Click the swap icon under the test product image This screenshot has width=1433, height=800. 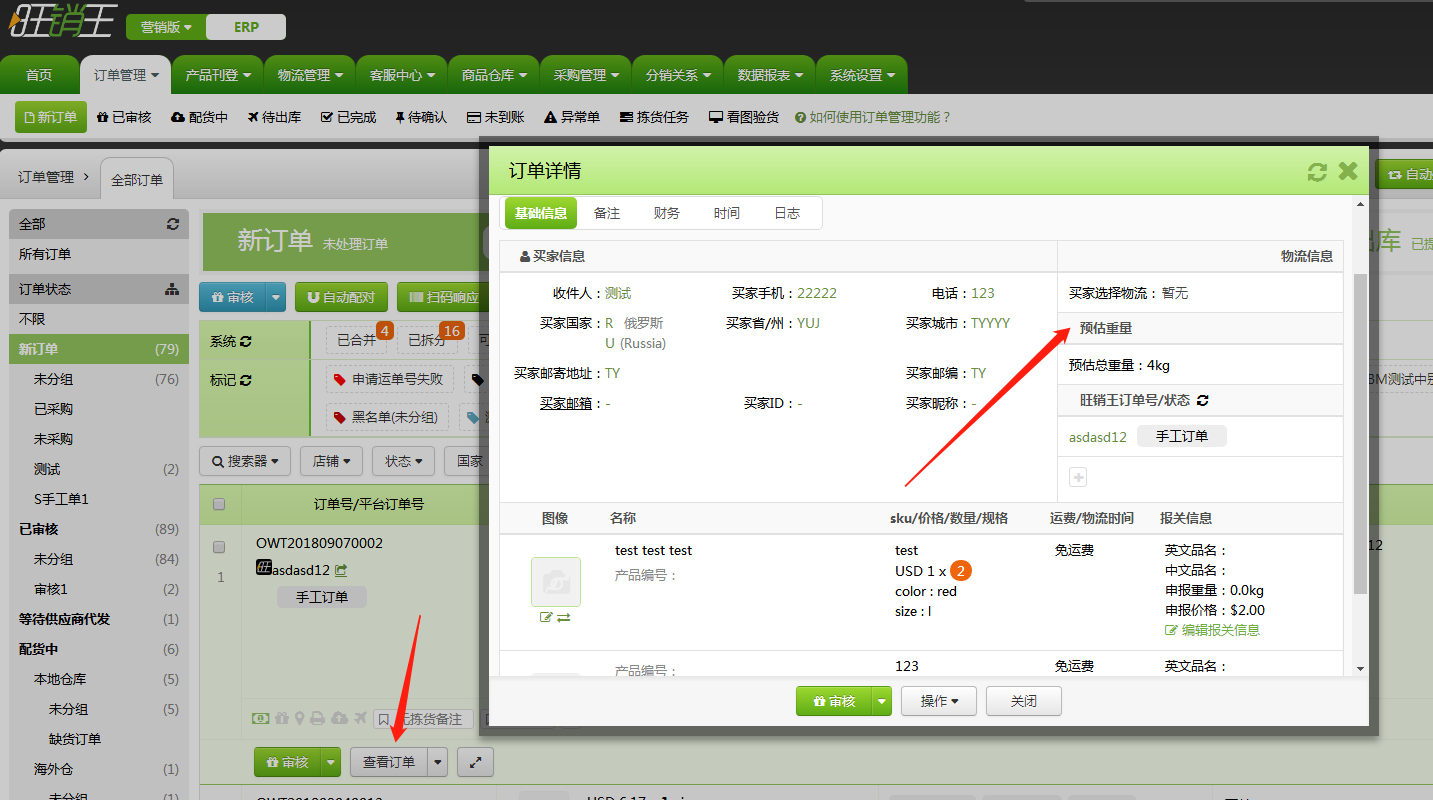click(564, 618)
